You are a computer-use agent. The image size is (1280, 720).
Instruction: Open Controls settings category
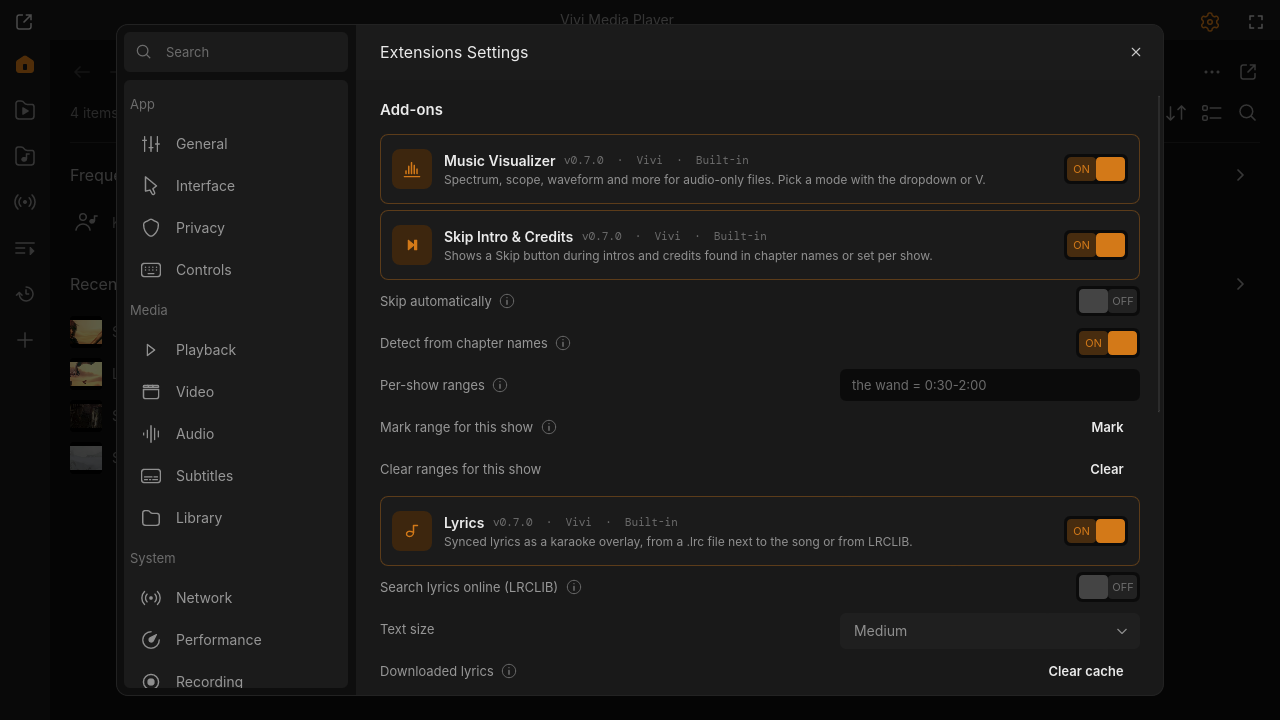(236, 270)
